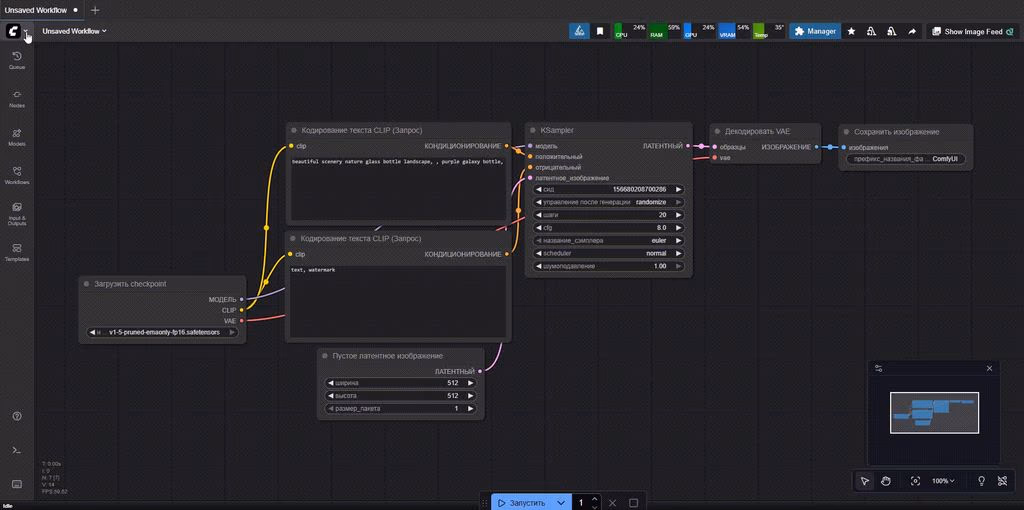Open the Models sidebar panel

(17, 137)
